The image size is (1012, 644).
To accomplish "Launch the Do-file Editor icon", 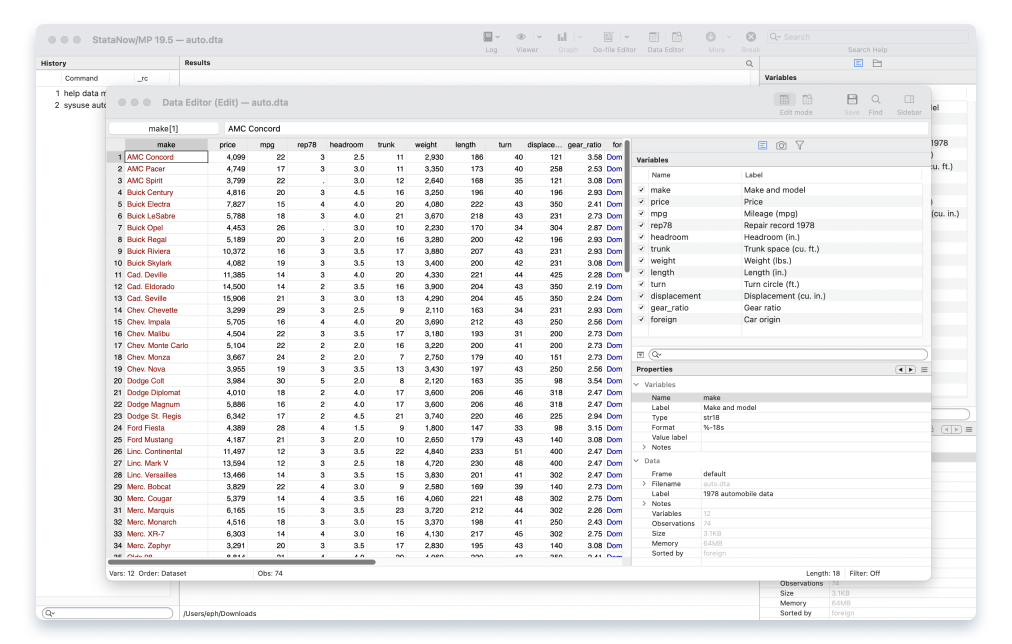I will 608,37.
